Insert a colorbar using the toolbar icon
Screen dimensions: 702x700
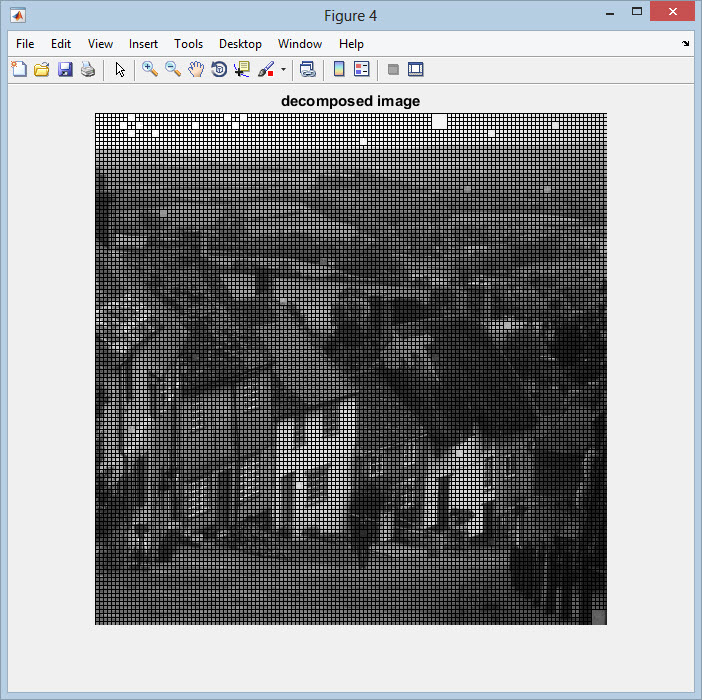pos(339,69)
